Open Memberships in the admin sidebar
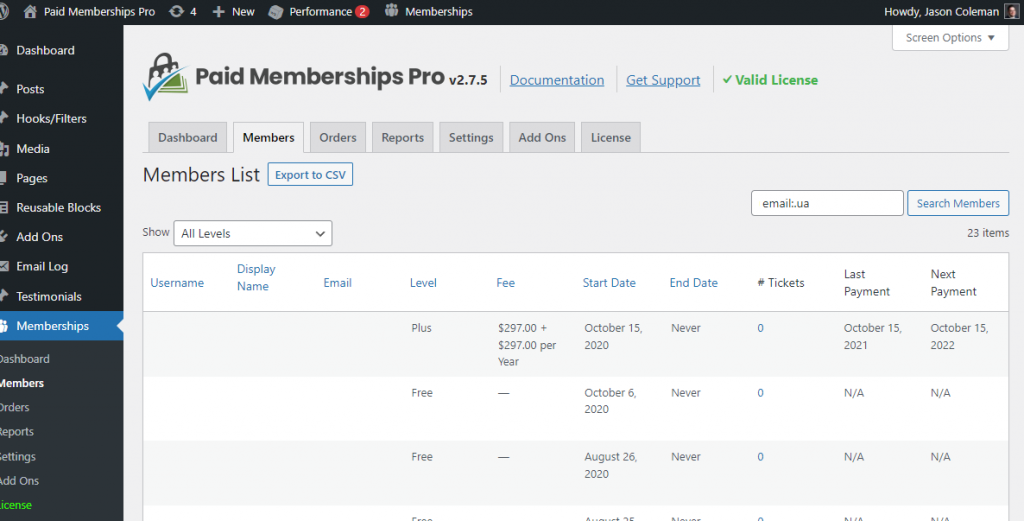The image size is (1024, 521). tap(61, 326)
